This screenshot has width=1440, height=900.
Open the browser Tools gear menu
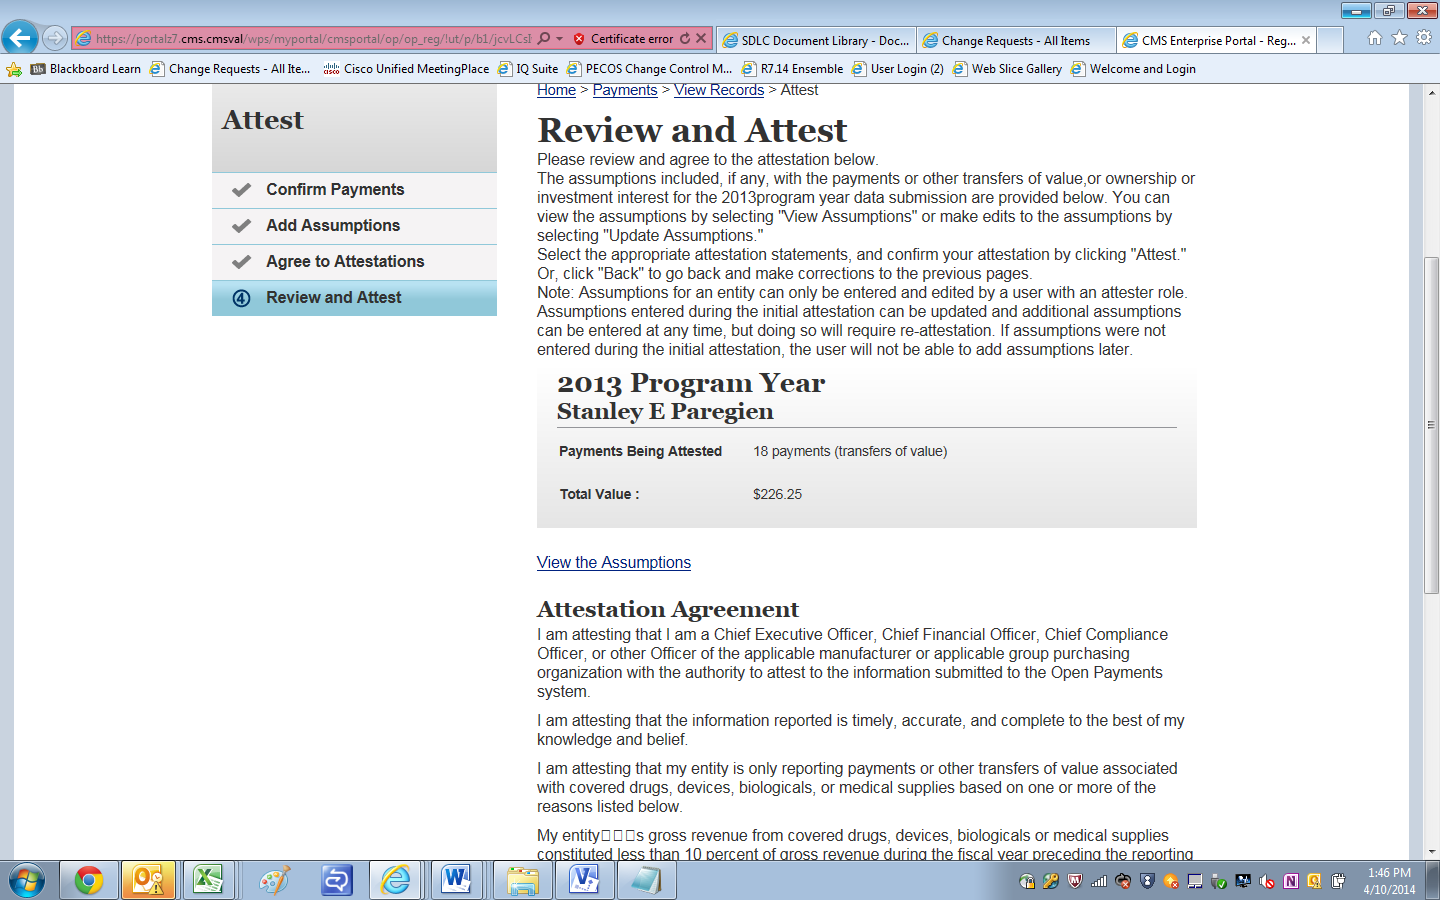coord(1424,38)
